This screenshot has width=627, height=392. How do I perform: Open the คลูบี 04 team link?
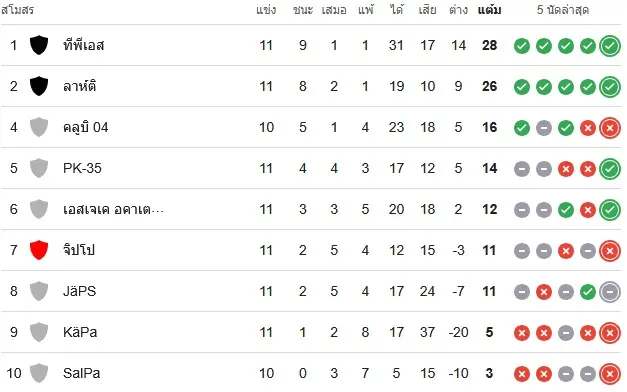(86, 127)
